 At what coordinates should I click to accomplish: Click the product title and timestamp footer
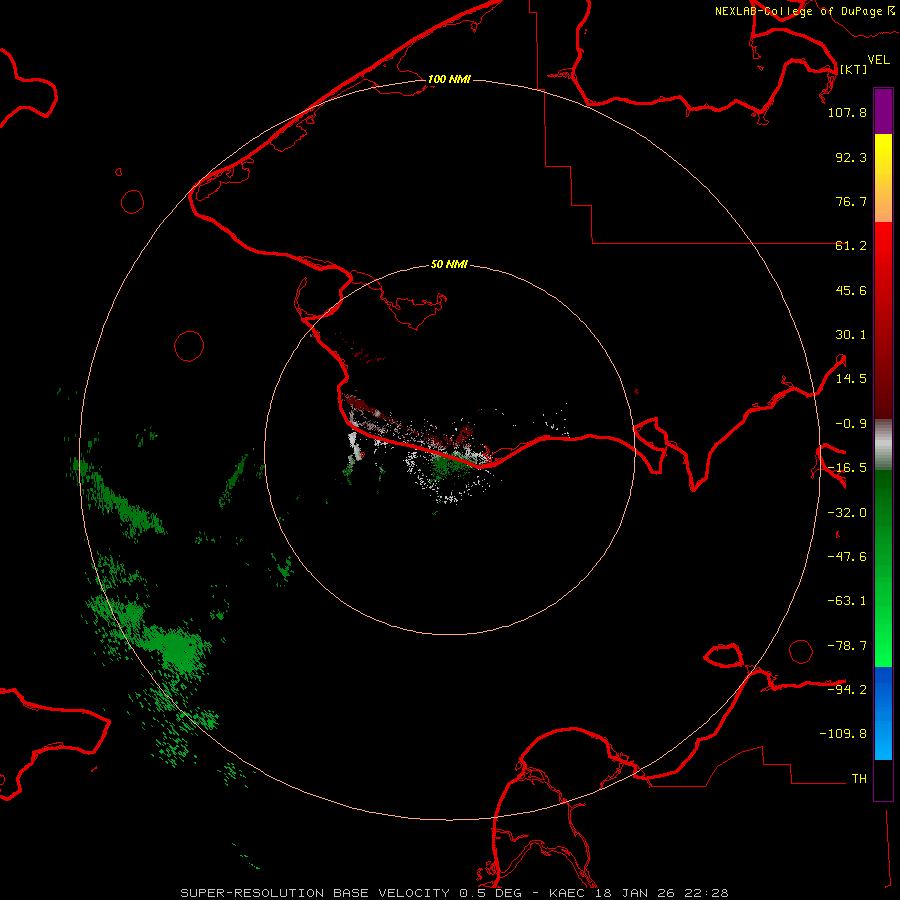pos(455,893)
